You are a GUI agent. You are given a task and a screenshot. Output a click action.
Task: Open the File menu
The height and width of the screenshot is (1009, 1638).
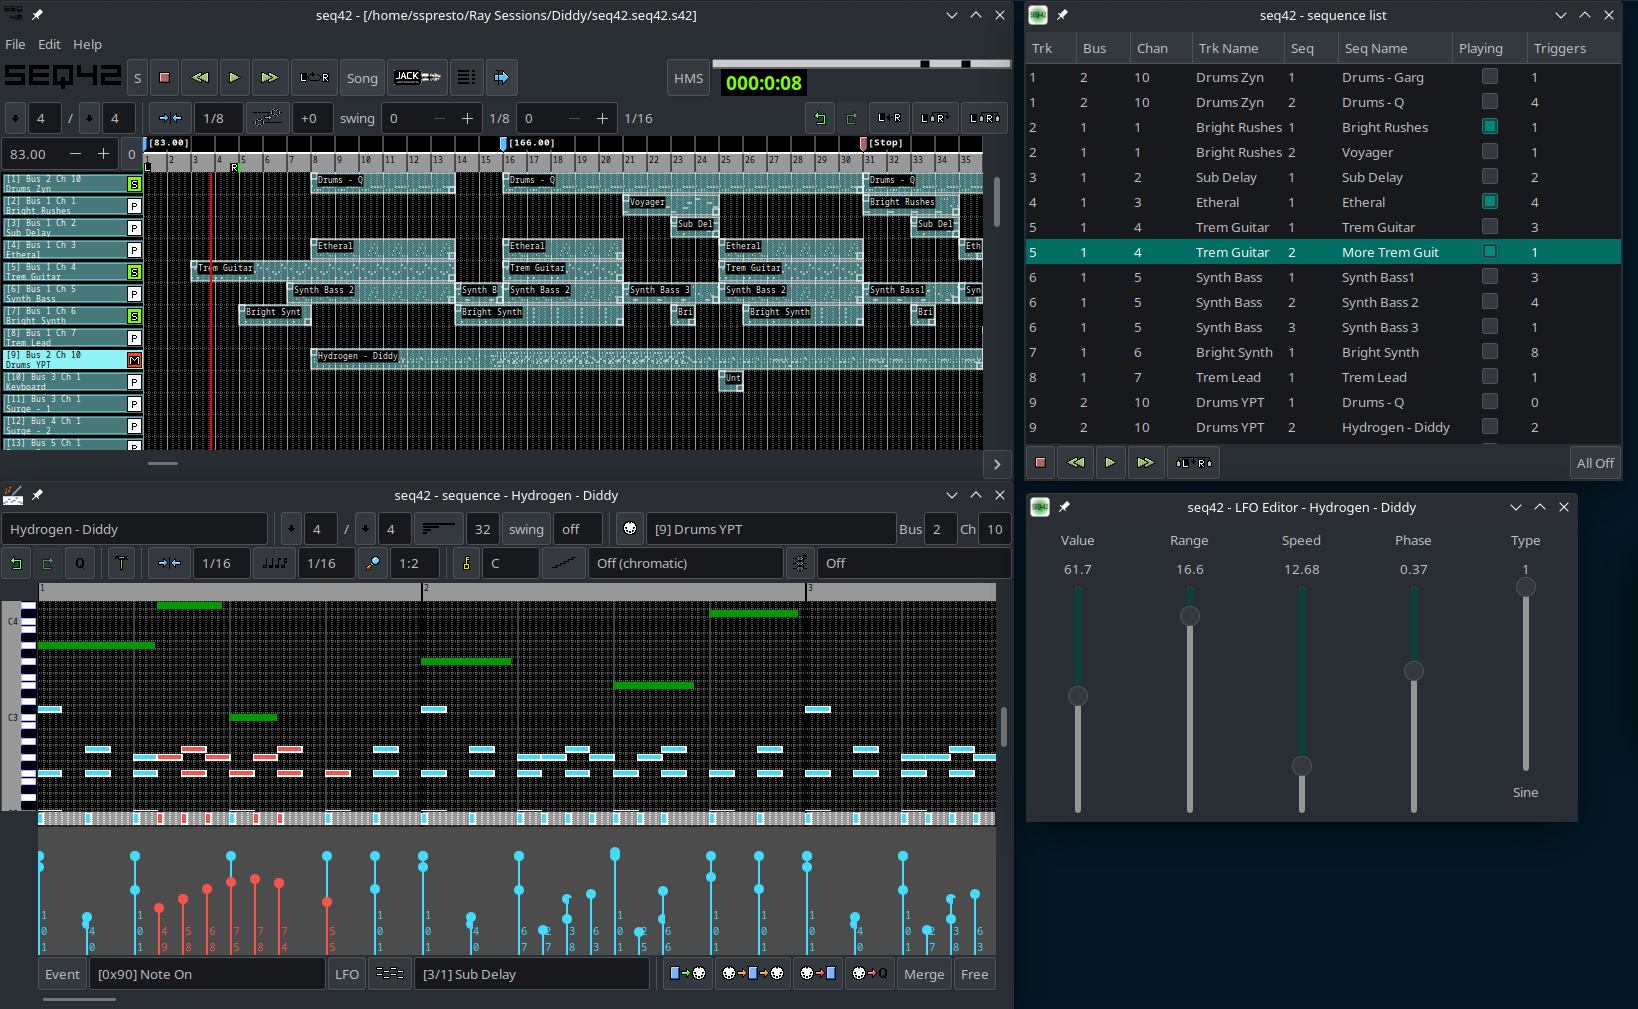[15, 44]
